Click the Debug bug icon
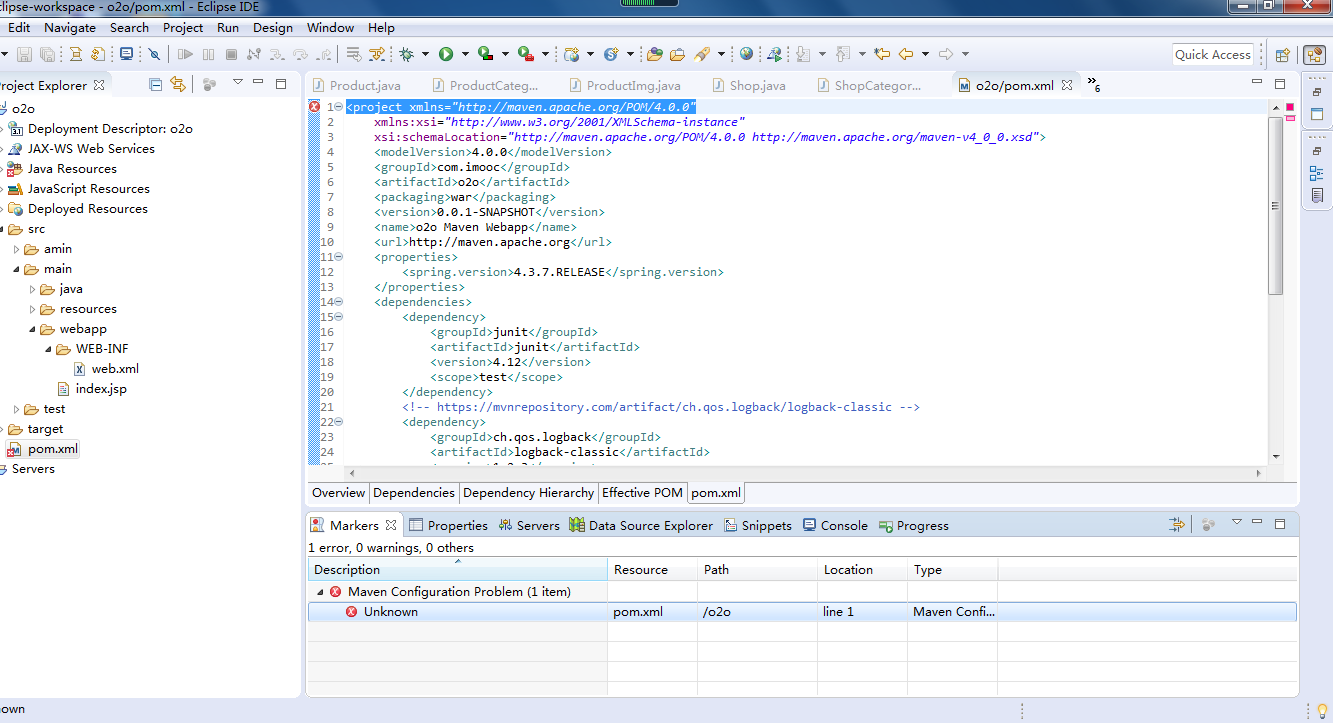Viewport: 1333px width, 723px height. pyautogui.click(x=406, y=54)
